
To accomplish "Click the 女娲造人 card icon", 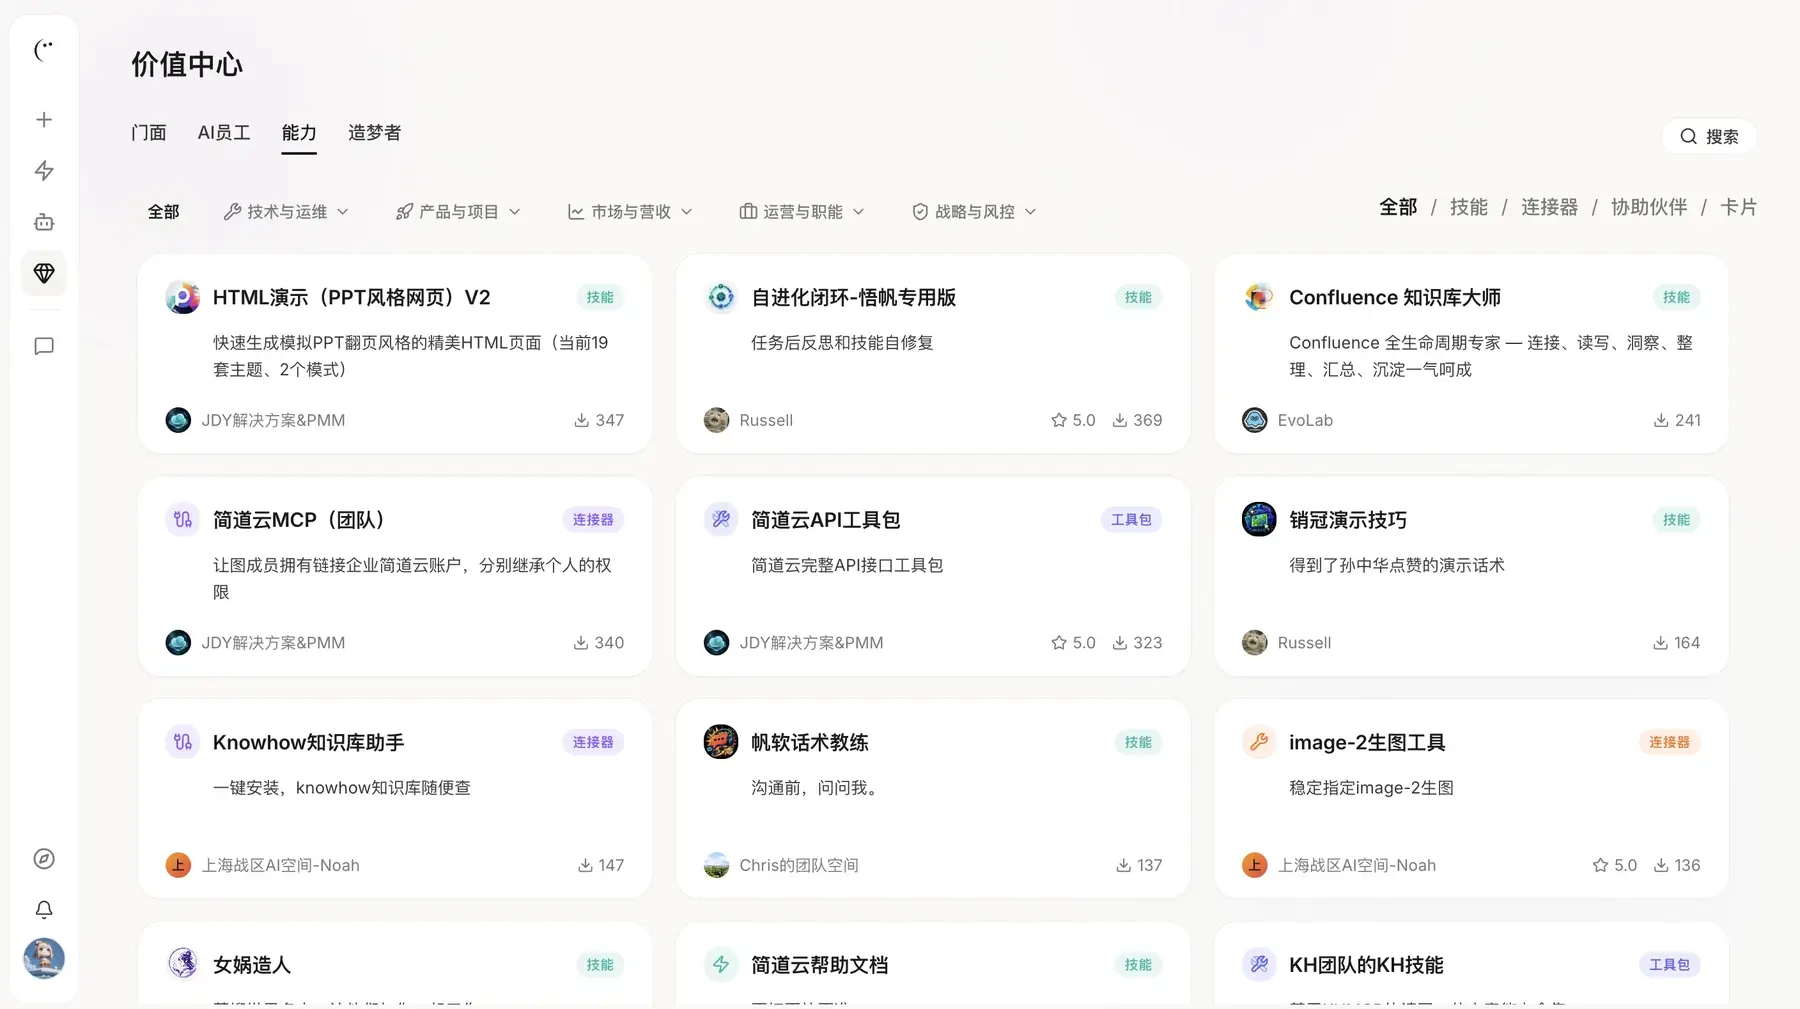I will [182, 964].
